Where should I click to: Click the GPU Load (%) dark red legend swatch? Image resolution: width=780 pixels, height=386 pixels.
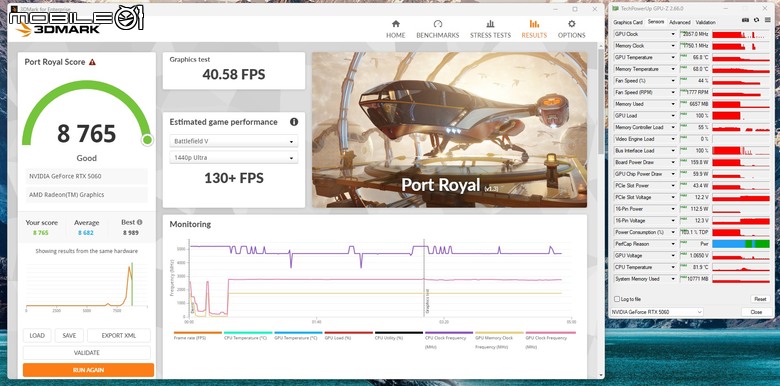point(348,332)
